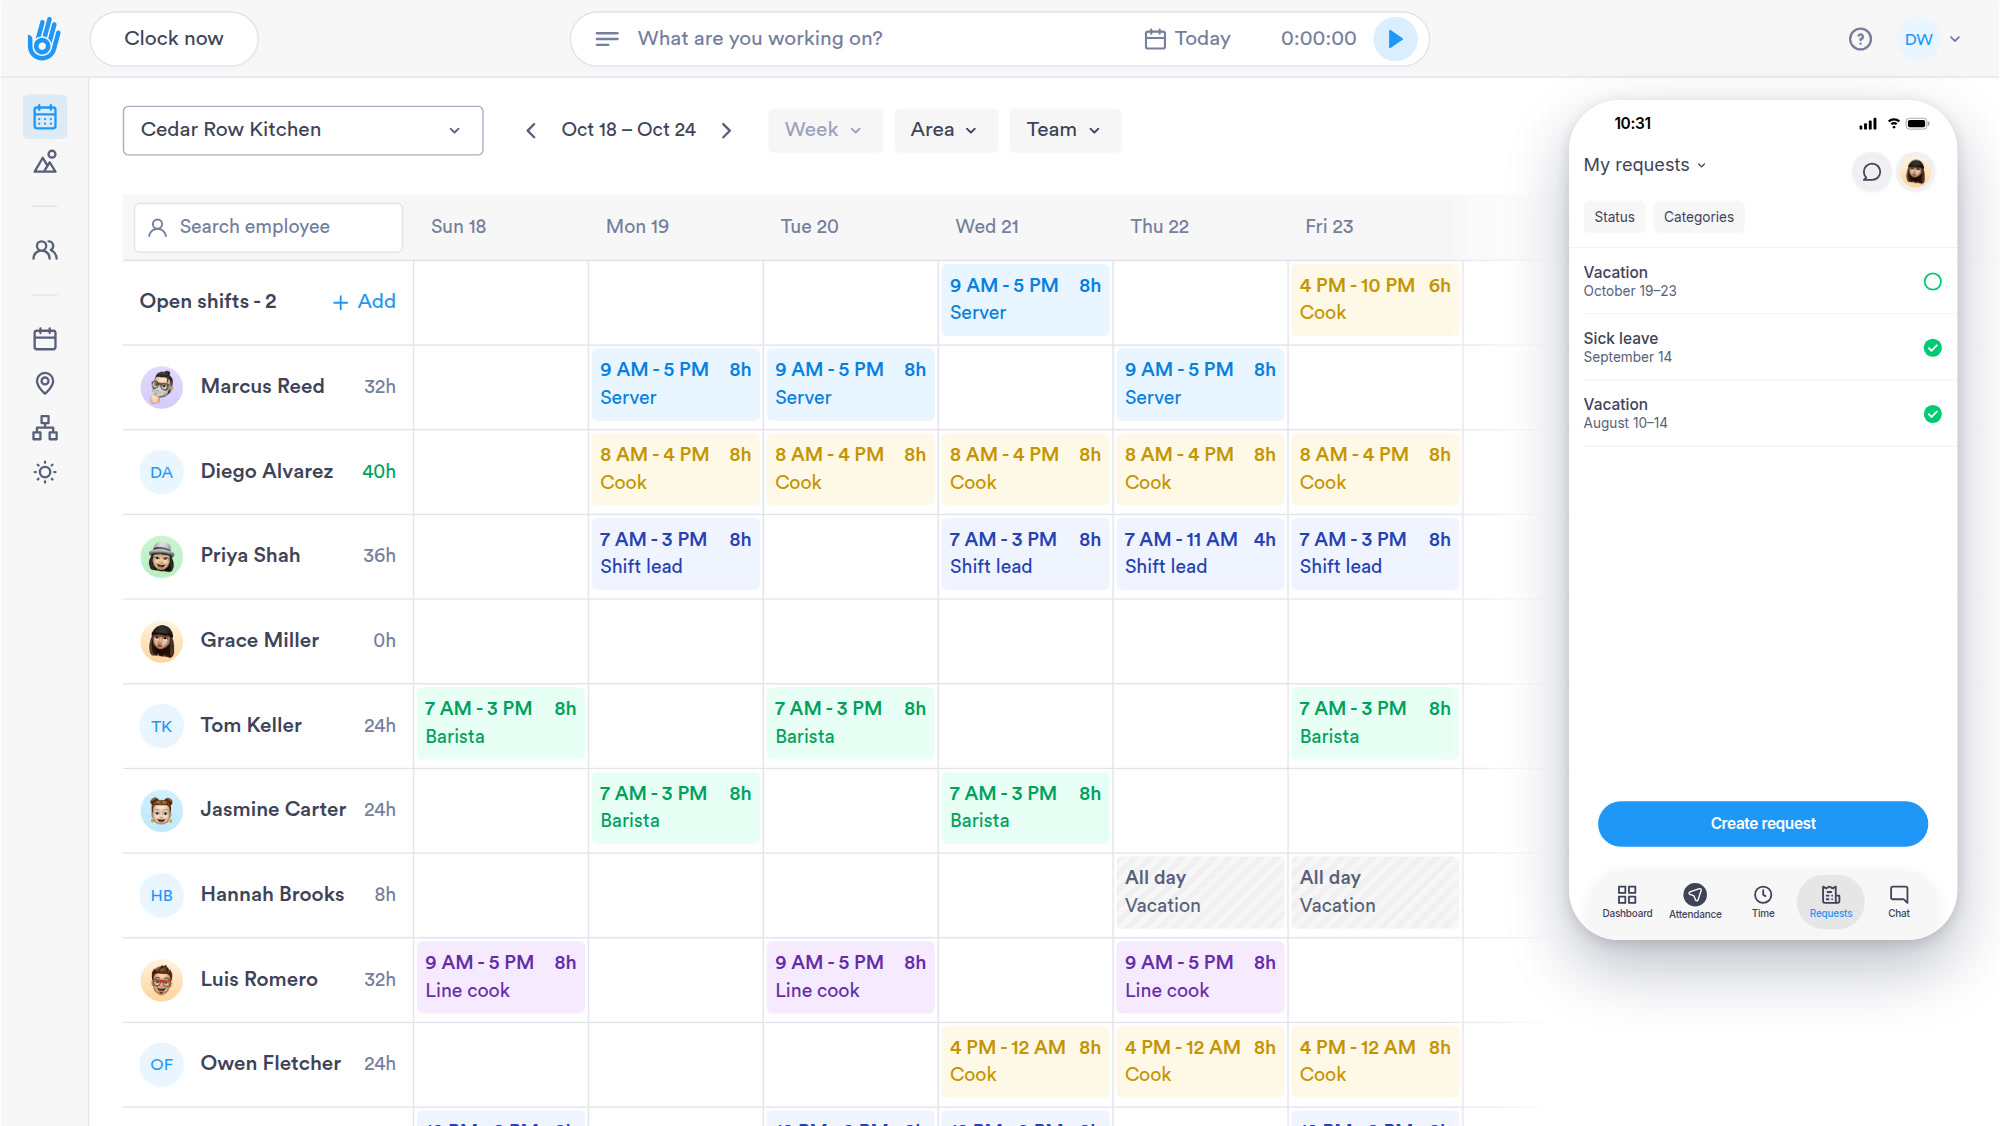The width and height of the screenshot is (2000, 1126).
Task: Click the help question mark icon
Action: click(x=1860, y=39)
